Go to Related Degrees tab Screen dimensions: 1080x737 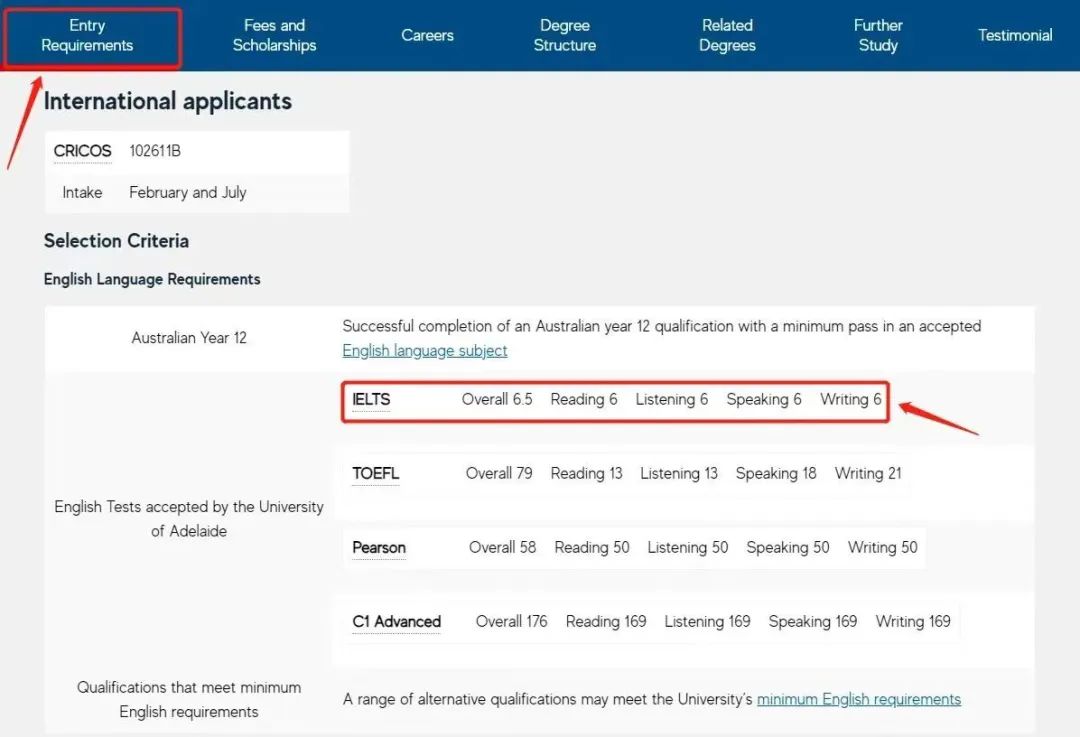727,35
